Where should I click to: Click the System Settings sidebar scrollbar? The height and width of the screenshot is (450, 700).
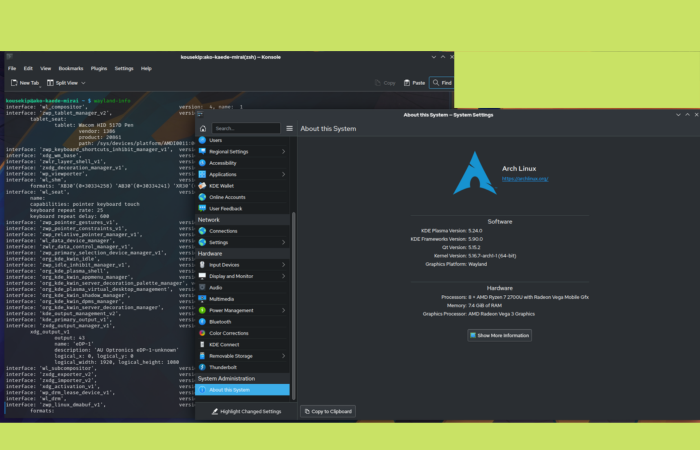(293, 305)
